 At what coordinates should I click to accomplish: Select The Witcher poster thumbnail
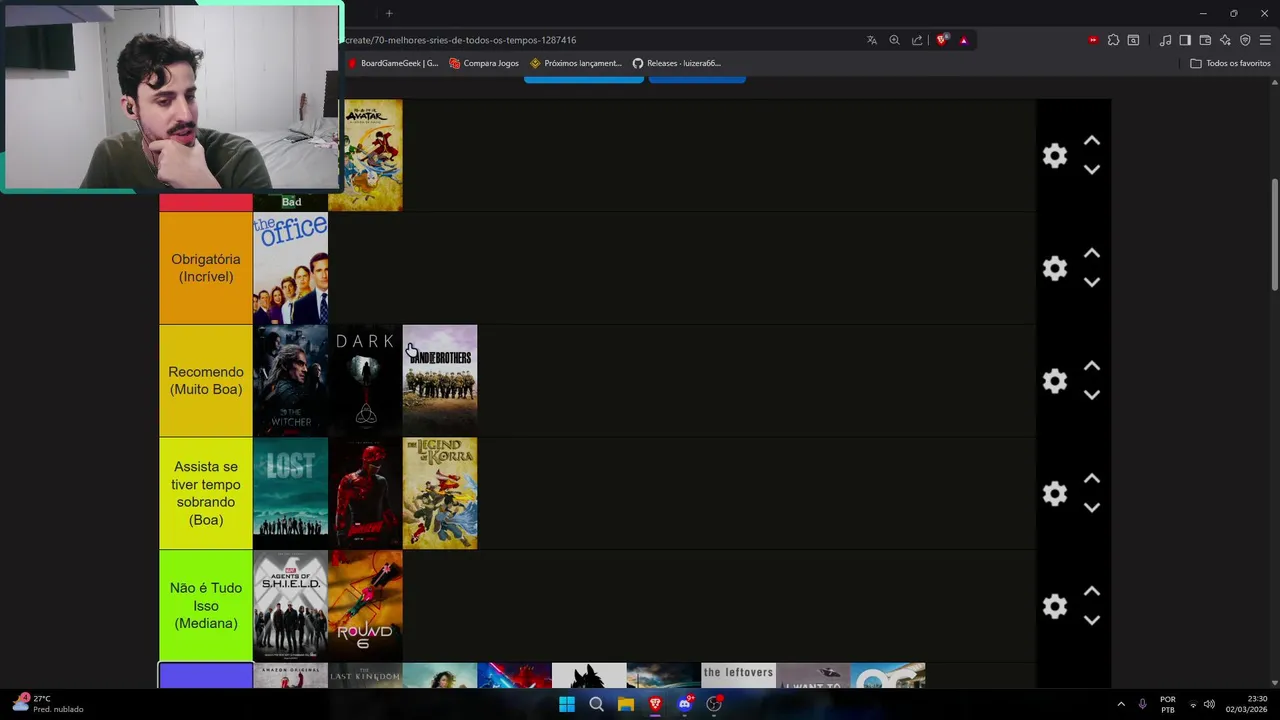(x=290, y=381)
